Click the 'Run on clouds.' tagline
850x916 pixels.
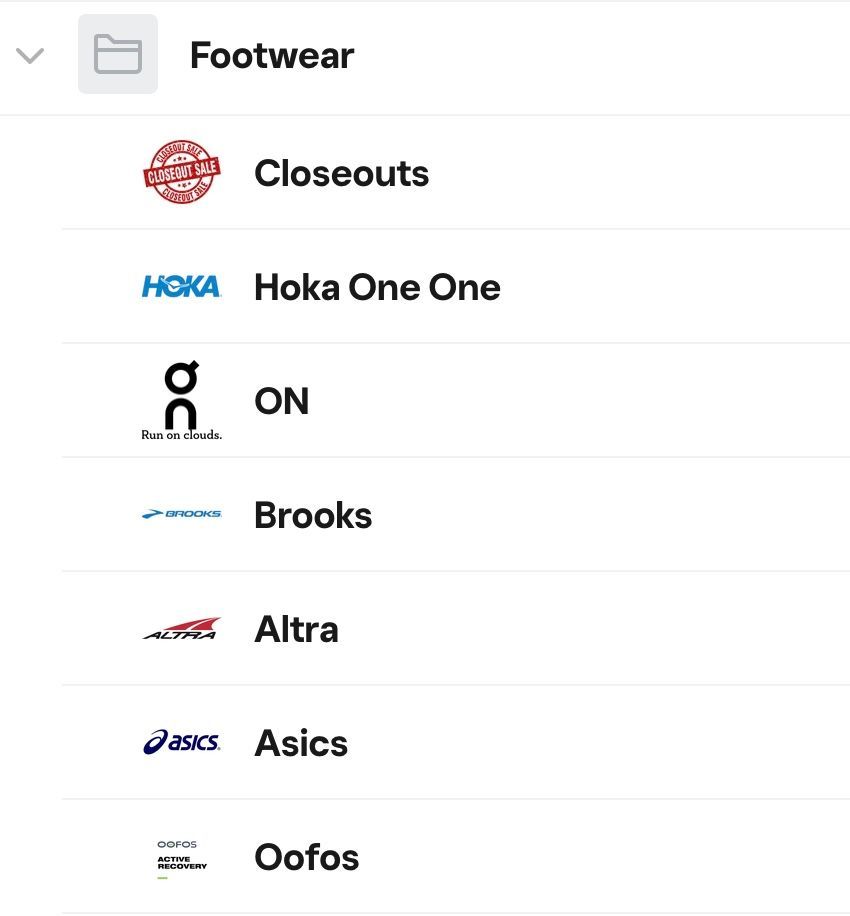[x=181, y=435]
